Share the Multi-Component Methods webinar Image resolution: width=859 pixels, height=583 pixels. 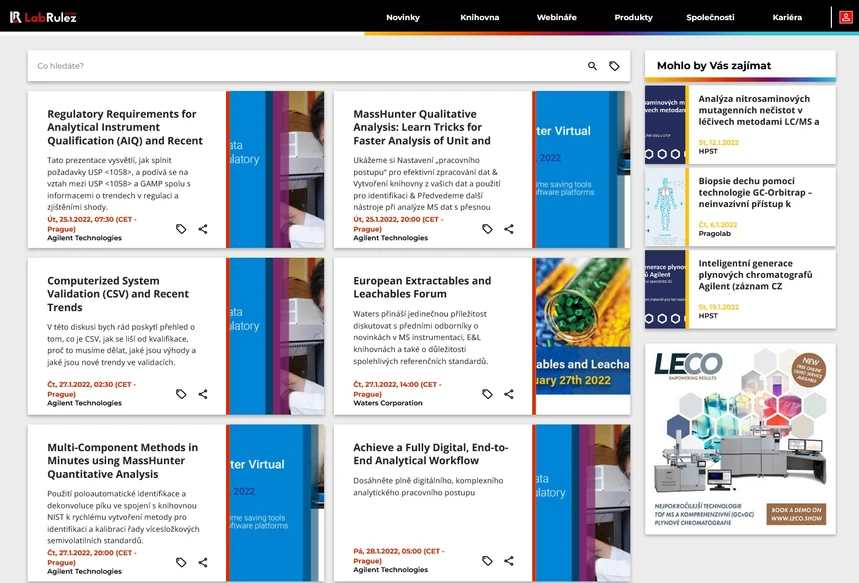pyautogui.click(x=203, y=562)
